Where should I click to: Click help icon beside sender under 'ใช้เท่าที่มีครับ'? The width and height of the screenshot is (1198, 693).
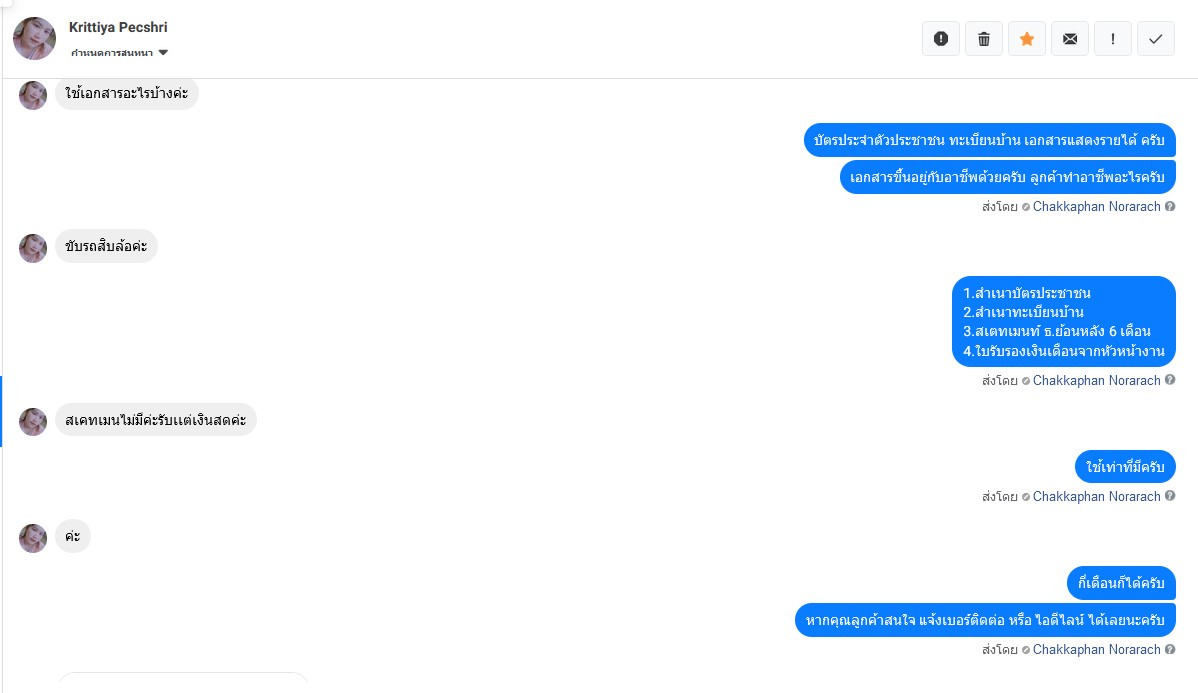point(1170,496)
